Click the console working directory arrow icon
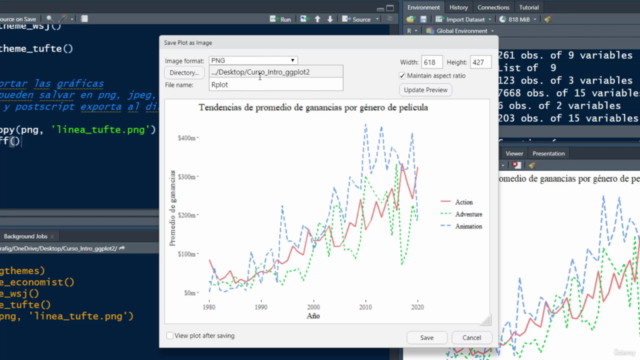 click(122, 248)
